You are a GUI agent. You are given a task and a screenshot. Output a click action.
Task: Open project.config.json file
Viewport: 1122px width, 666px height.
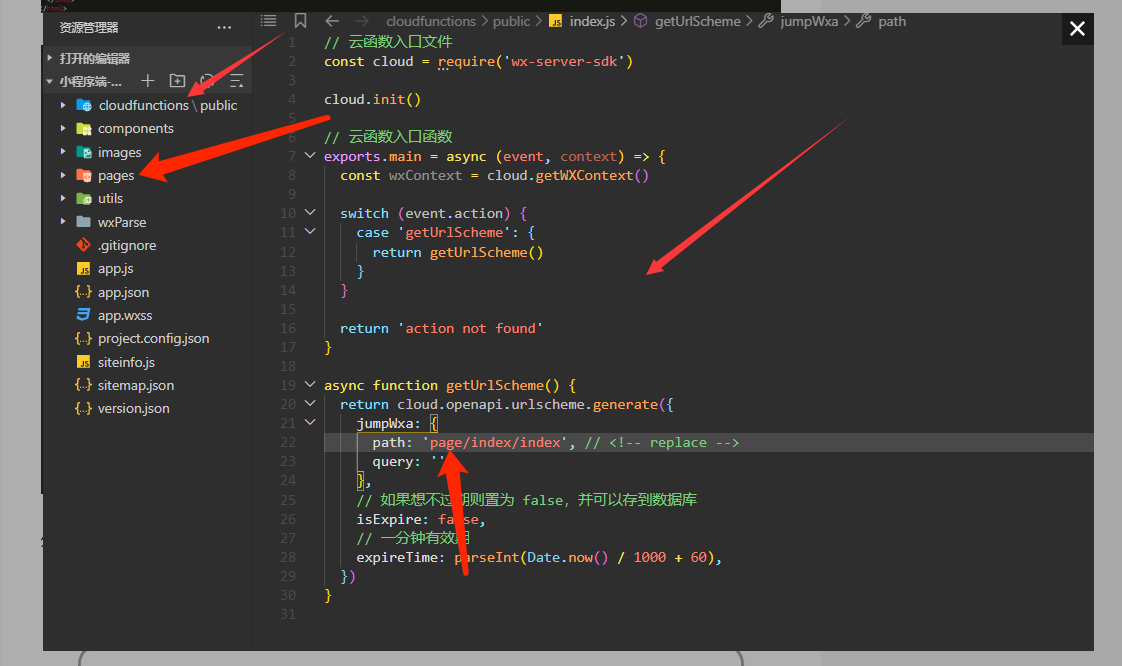[x=153, y=338]
